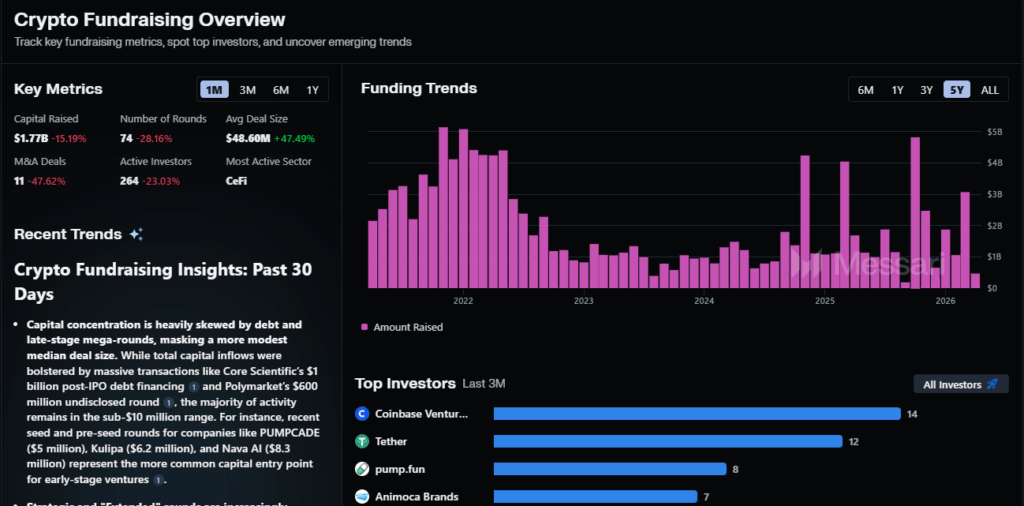Image resolution: width=1024 pixels, height=506 pixels.
Task: Click the sparkle icon beside Recent Trends
Action: [x=136, y=234]
